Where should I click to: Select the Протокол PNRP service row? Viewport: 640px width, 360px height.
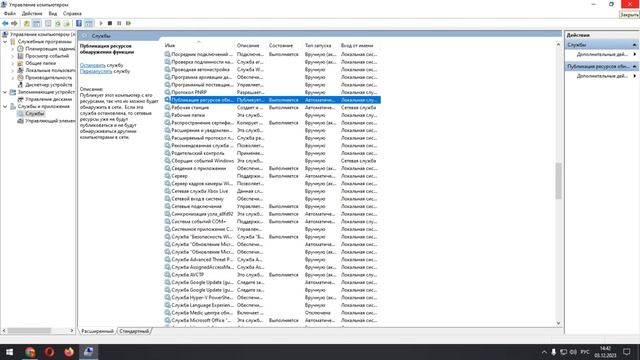click(272, 92)
